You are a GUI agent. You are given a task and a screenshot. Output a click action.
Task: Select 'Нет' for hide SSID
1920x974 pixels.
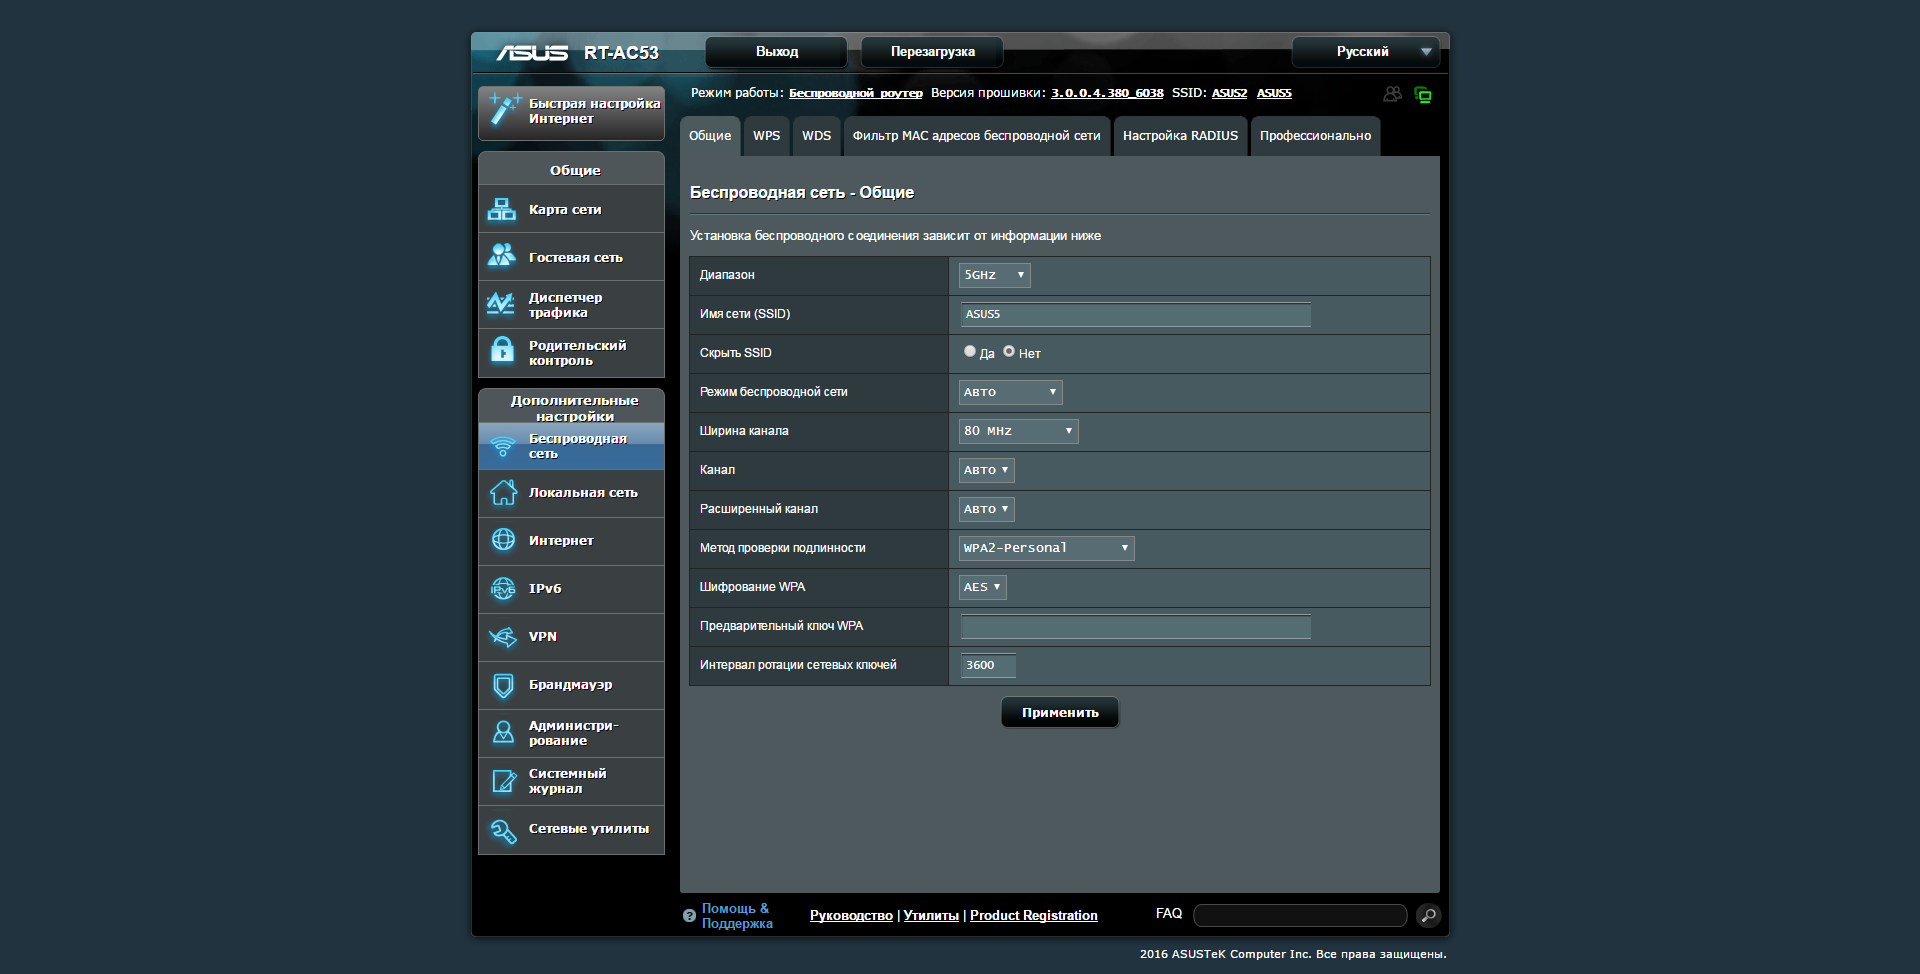click(1009, 351)
